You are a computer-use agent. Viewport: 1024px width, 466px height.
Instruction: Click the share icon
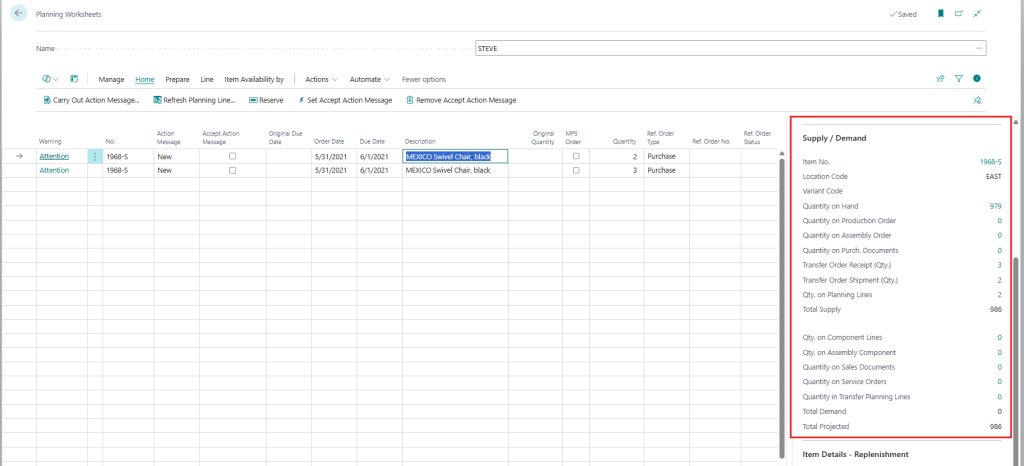pos(940,79)
